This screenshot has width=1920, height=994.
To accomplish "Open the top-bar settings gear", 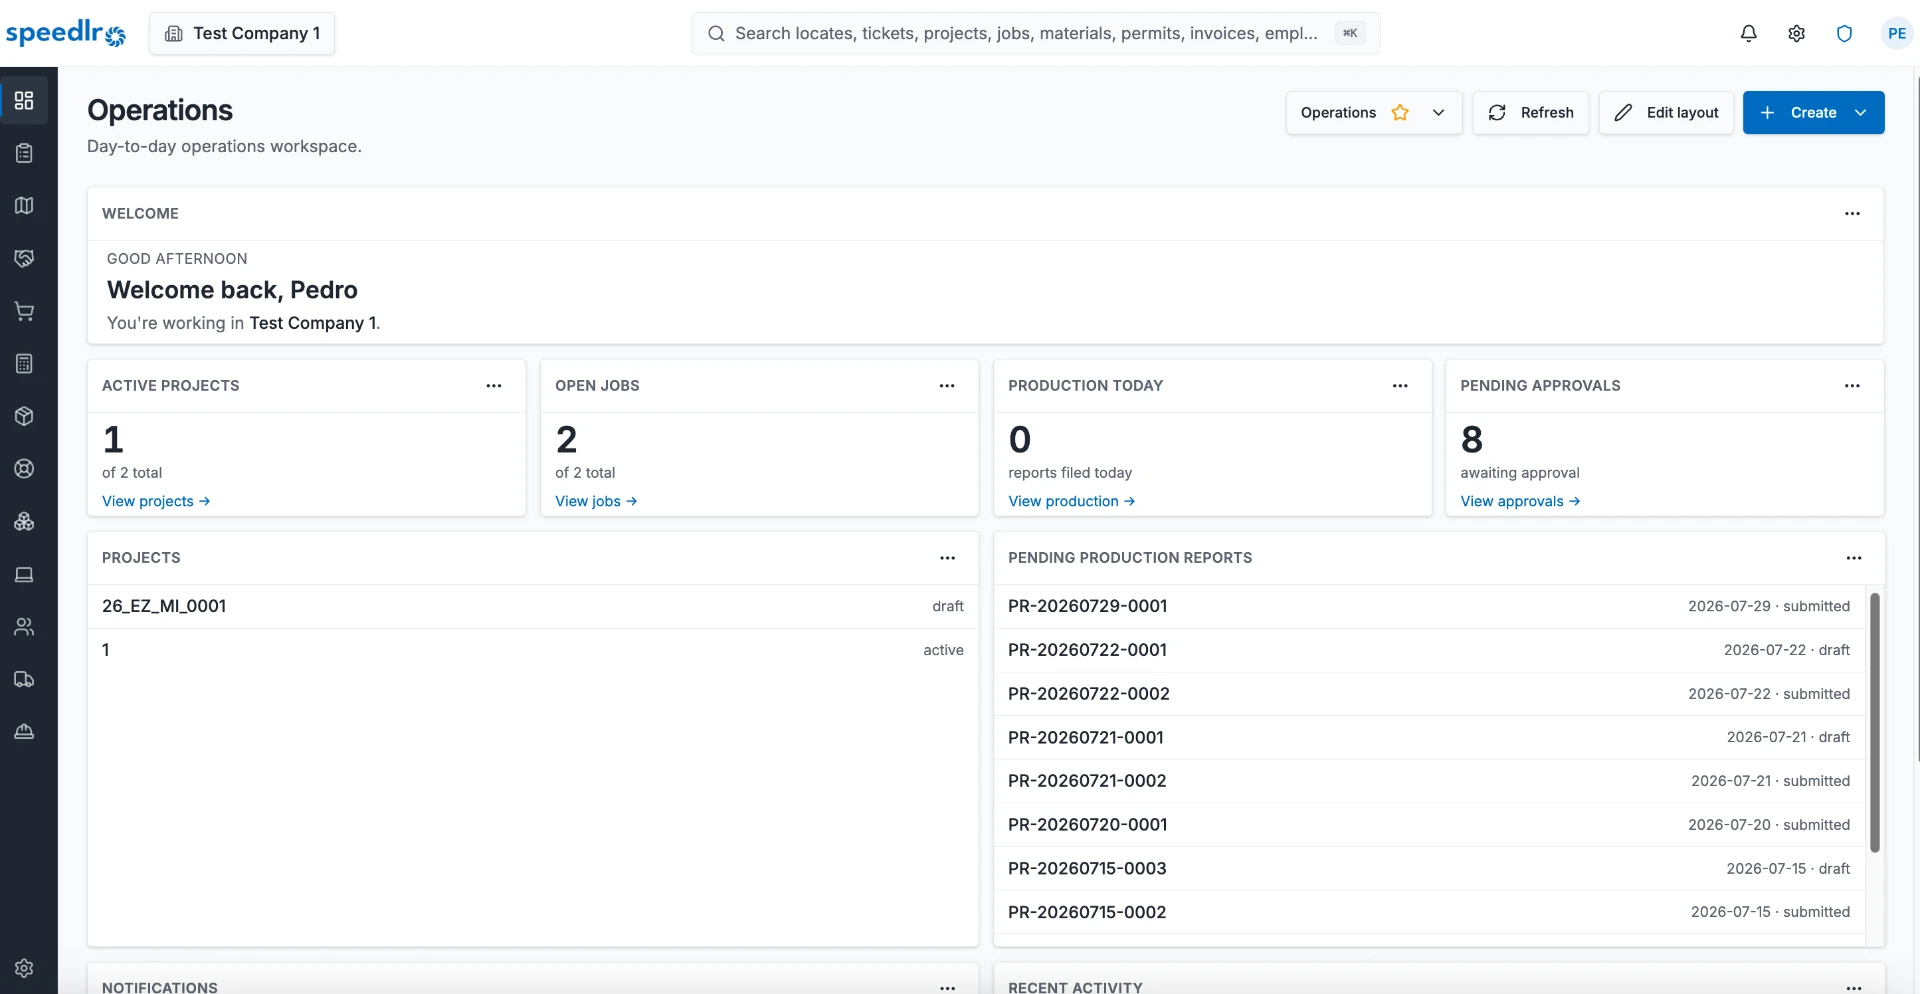I will click(1796, 33).
